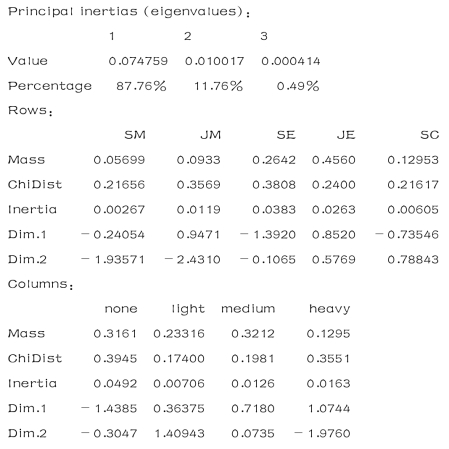Select the heavy Dim.2 value -1.9760
This screenshot has width=449, height=449.
(322, 433)
